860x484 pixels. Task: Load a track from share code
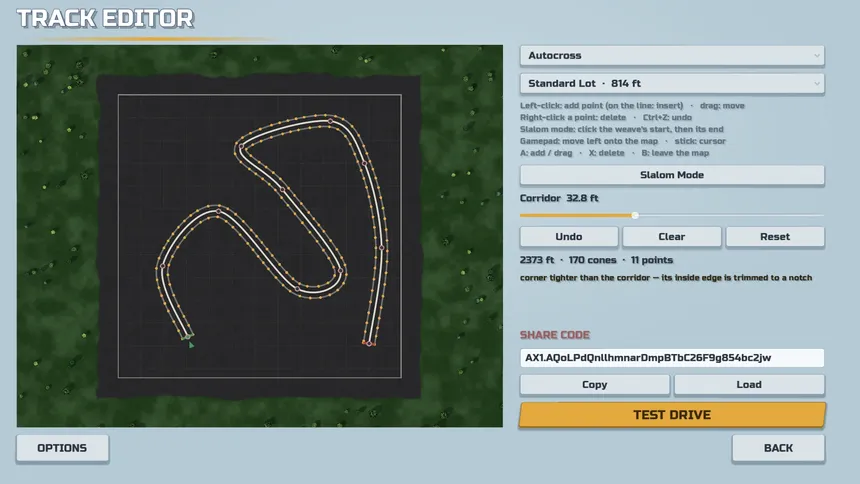pos(749,385)
